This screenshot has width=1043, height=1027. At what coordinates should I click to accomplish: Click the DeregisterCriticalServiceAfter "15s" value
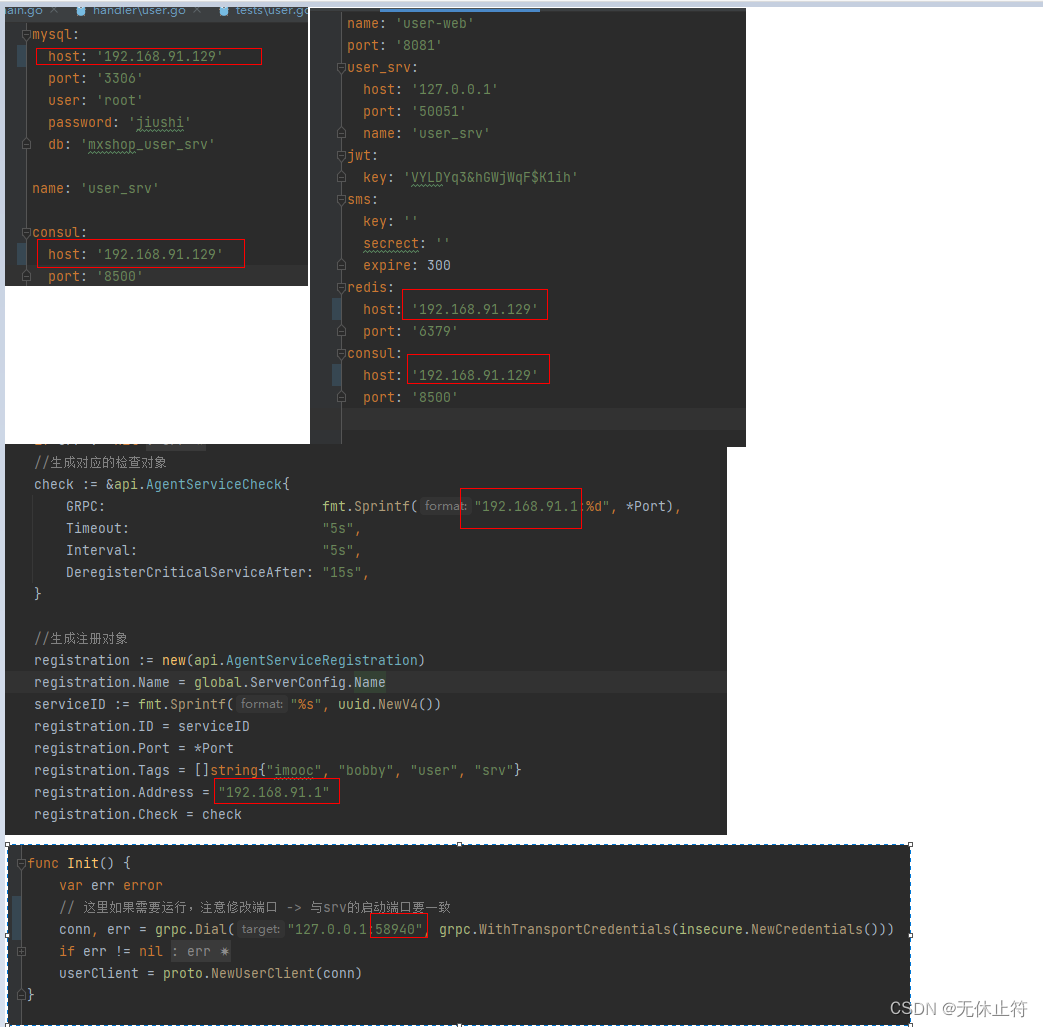[x=342, y=572]
